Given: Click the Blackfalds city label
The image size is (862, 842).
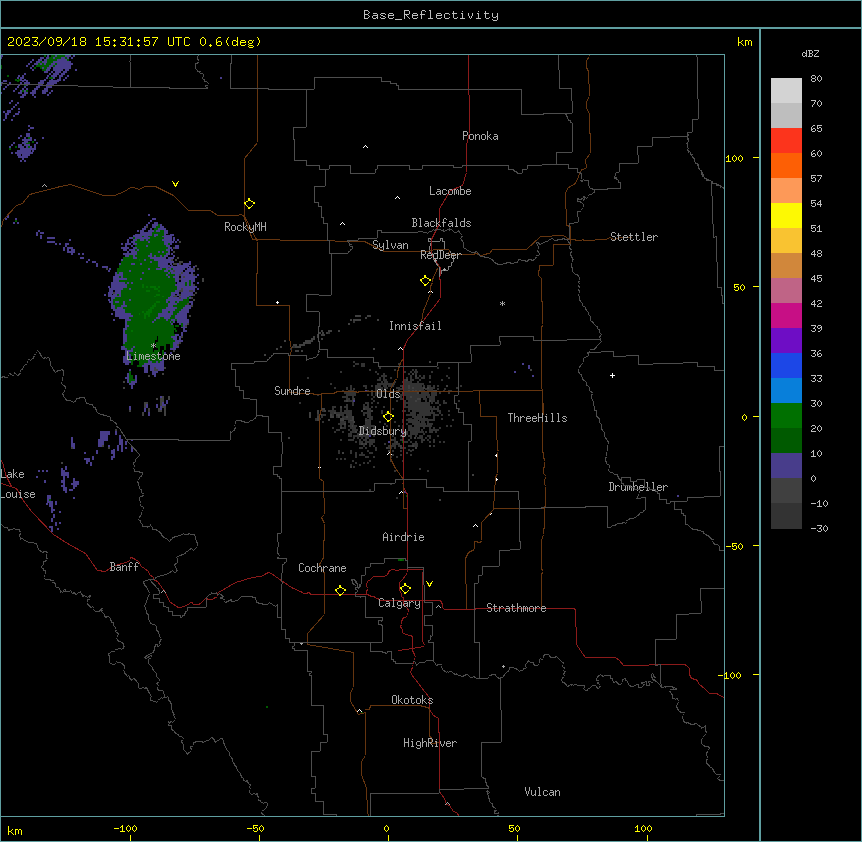Looking at the screenshot, I should point(441,223).
